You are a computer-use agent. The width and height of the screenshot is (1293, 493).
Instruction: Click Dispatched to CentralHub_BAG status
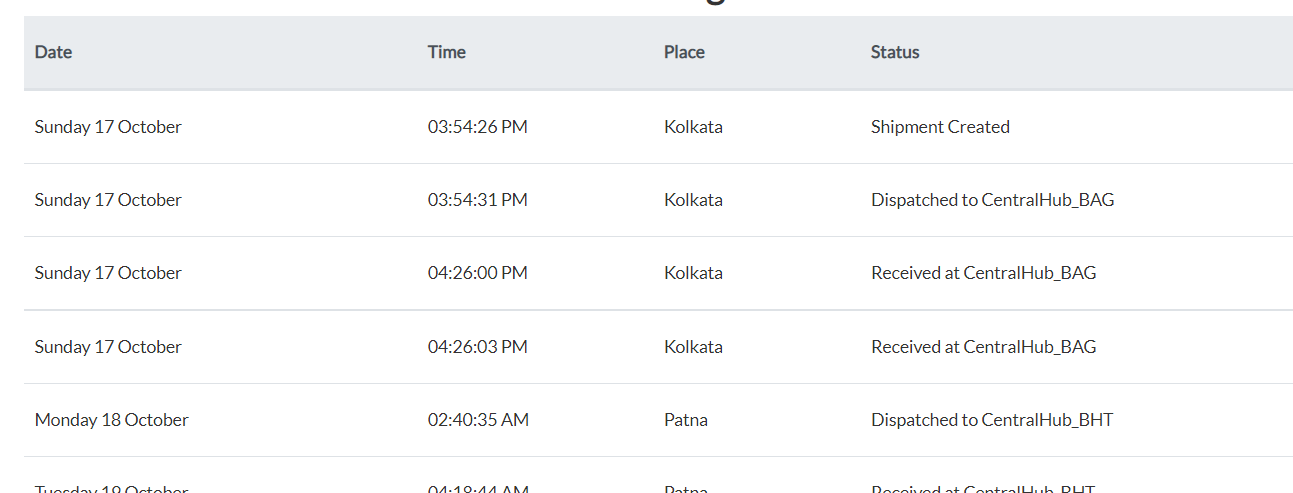[992, 200]
